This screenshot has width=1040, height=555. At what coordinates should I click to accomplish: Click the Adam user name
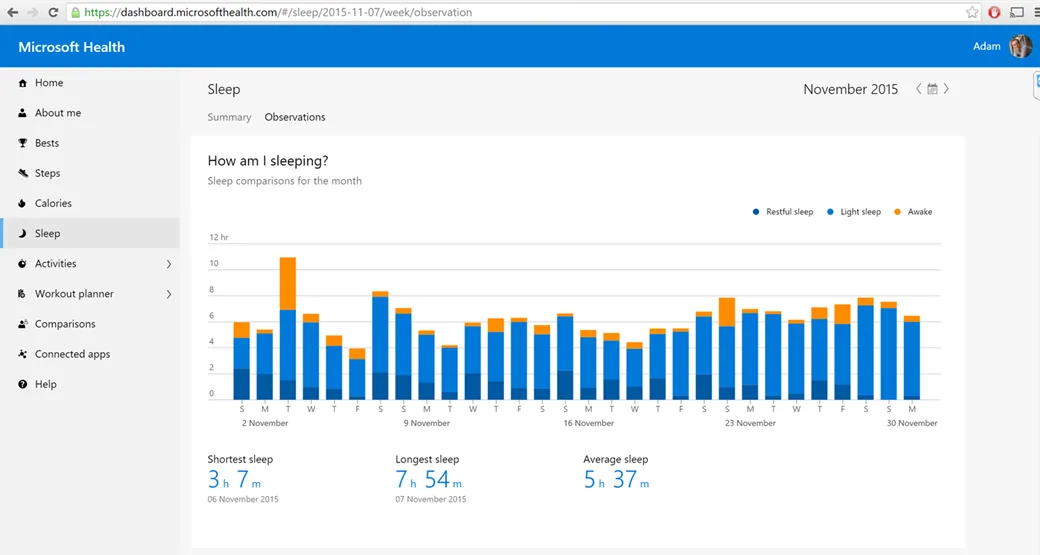(986, 46)
